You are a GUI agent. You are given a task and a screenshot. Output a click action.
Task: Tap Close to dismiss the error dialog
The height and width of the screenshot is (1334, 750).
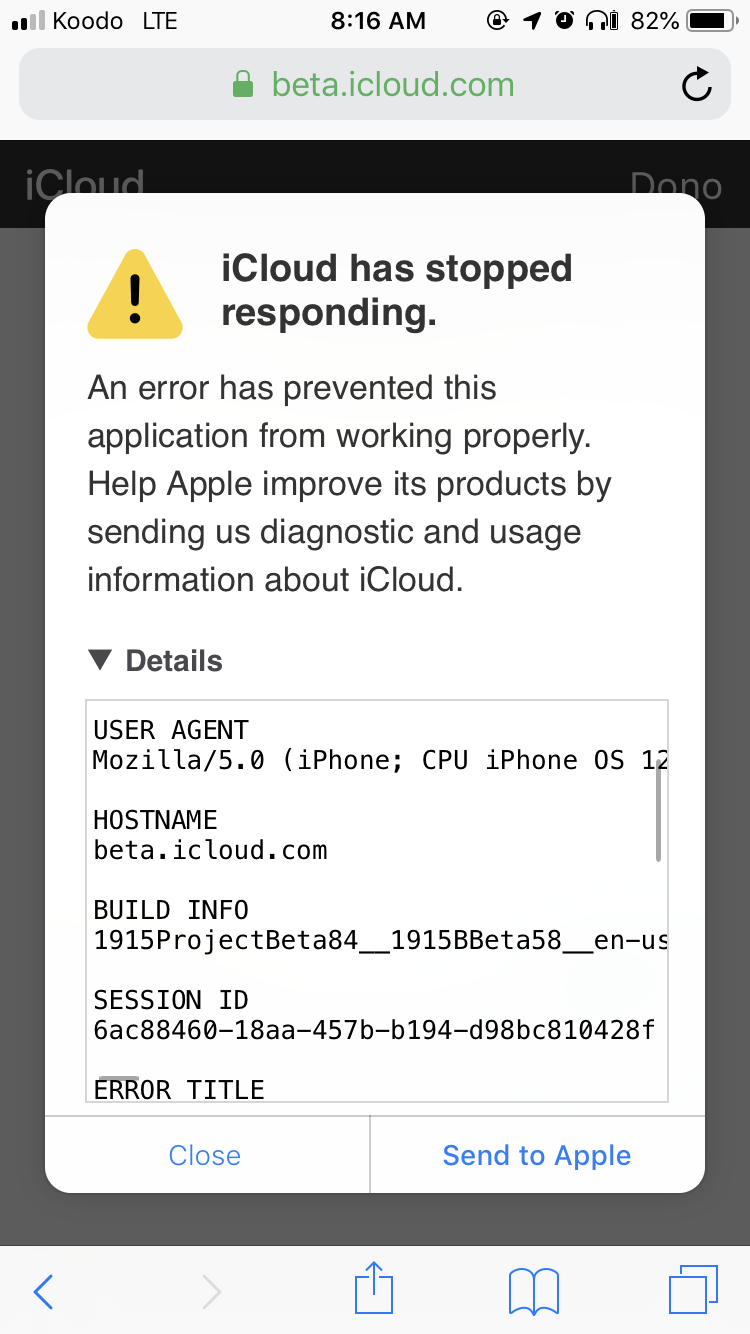(205, 1155)
